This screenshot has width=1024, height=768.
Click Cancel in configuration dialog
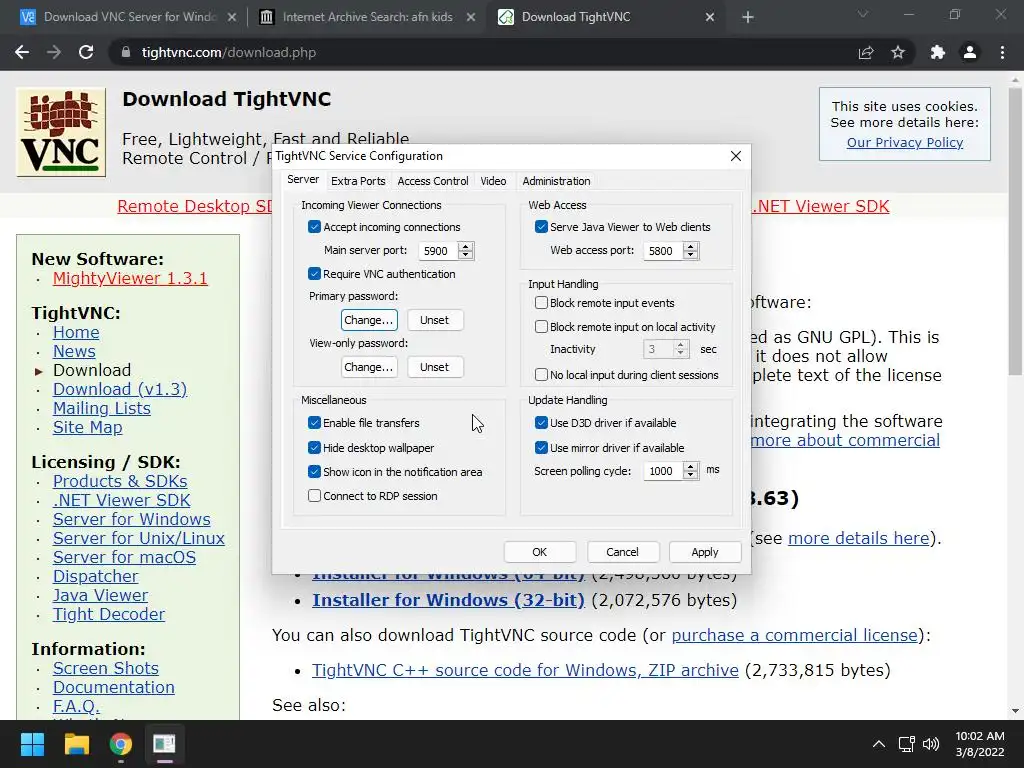pos(622,552)
